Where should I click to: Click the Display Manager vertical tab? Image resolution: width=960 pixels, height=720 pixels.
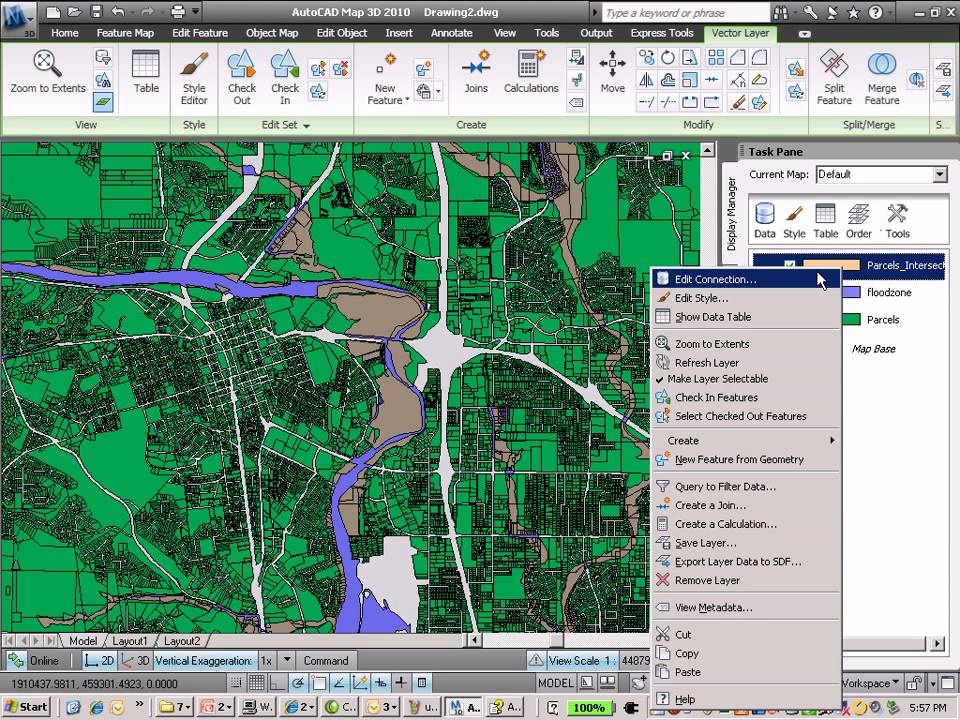[731, 214]
